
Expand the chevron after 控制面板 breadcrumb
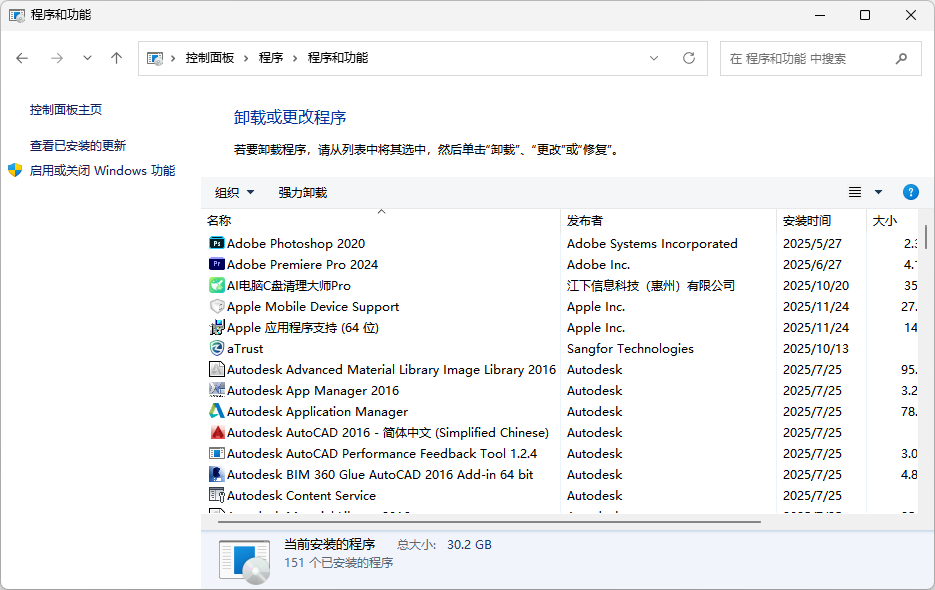(x=246, y=58)
